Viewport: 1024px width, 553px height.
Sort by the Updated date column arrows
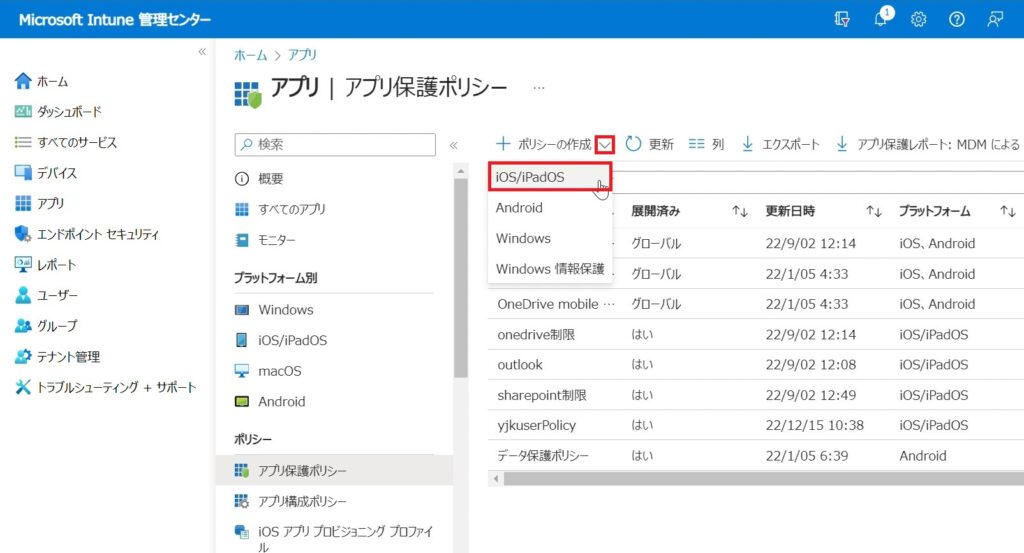(874, 211)
